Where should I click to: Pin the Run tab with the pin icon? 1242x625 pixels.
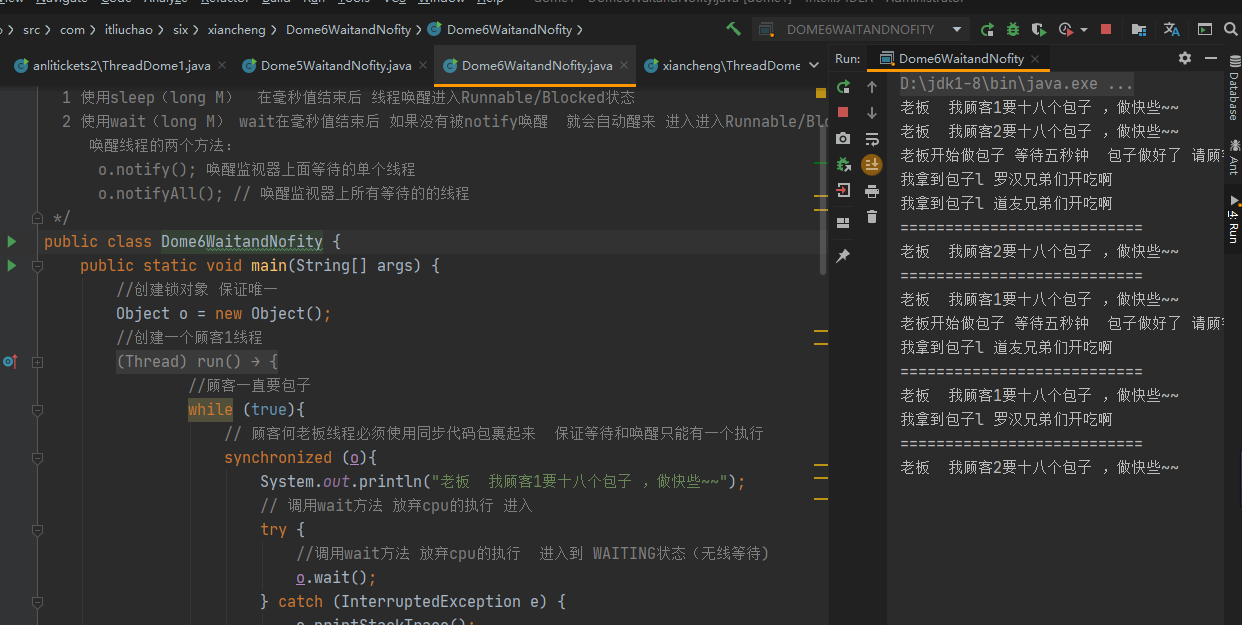843,256
